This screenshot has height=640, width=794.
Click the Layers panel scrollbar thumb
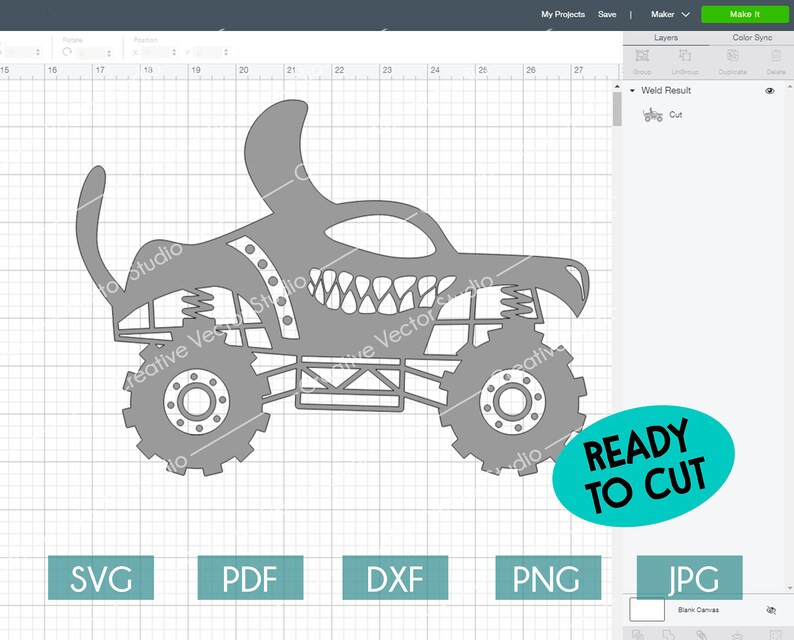tap(617, 109)
